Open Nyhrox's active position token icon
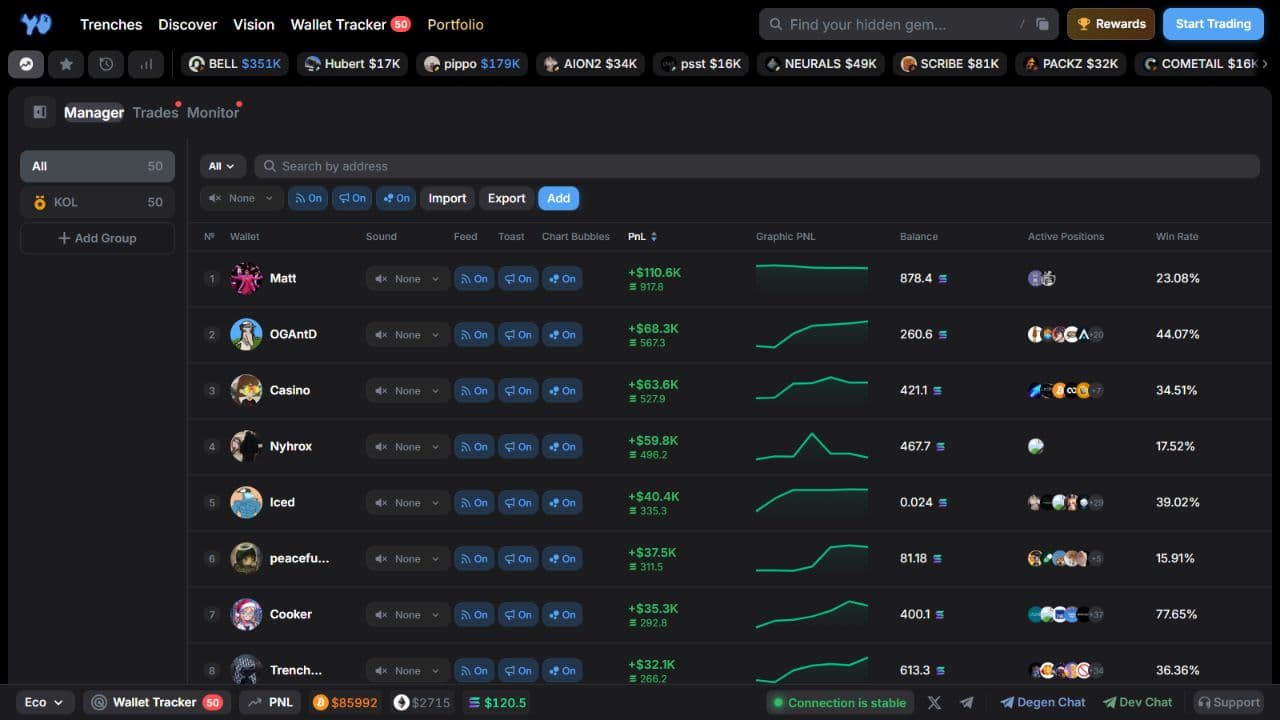This screenshot has height=720, width=1280. 1036,446
